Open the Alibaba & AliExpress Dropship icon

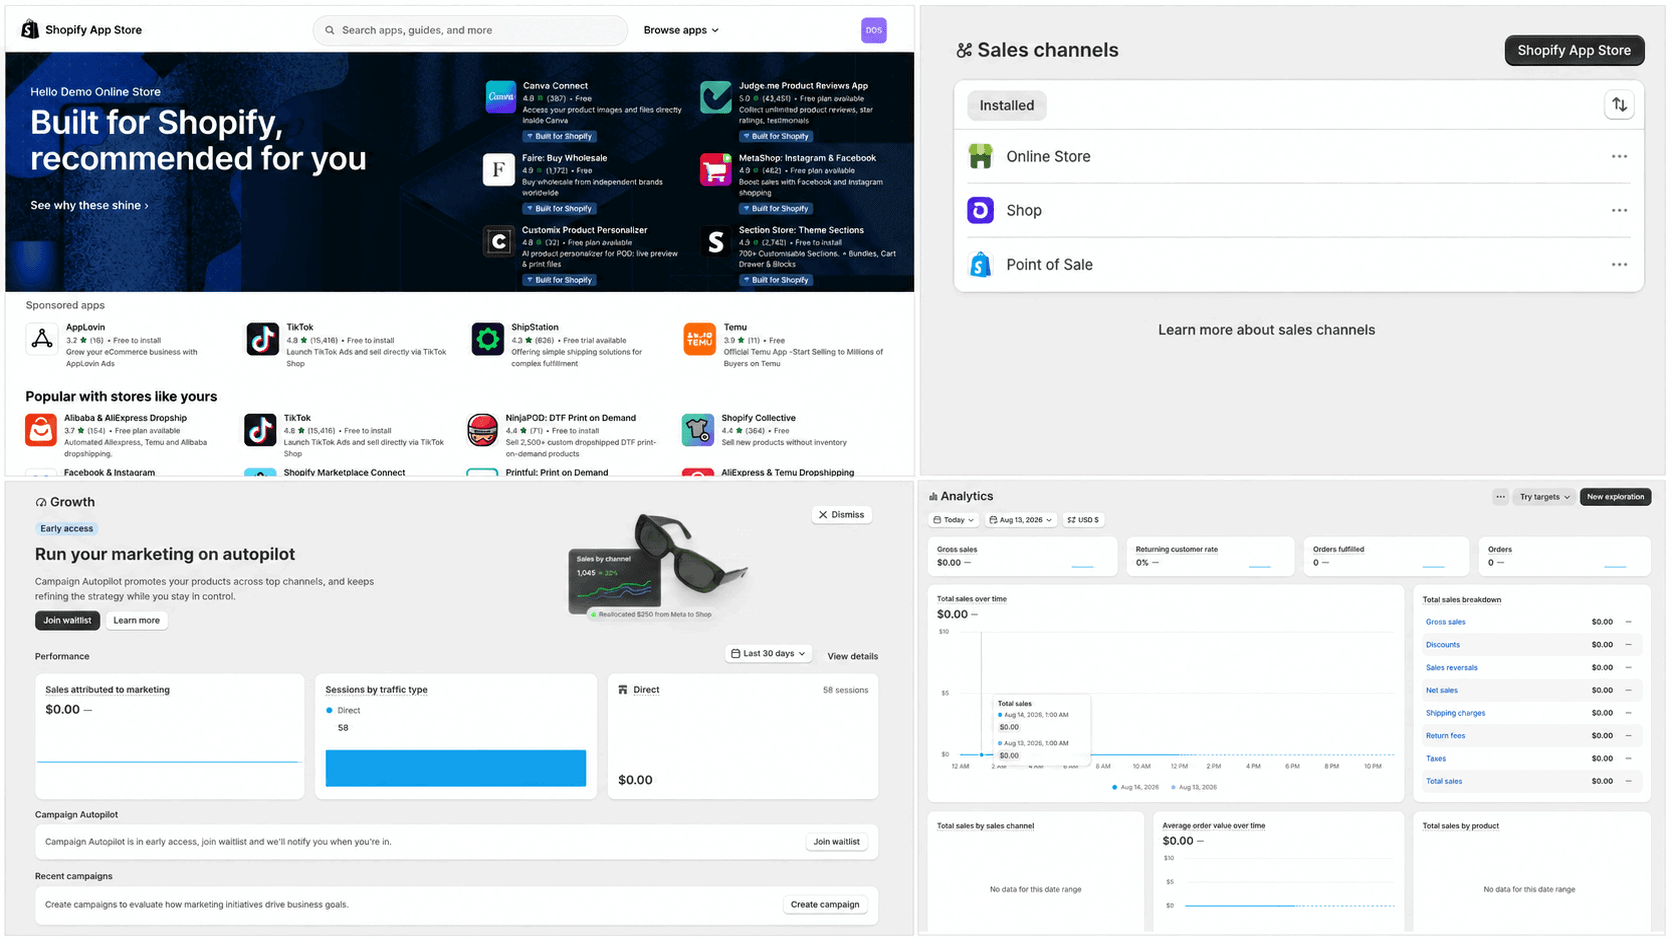click(41, 430)
